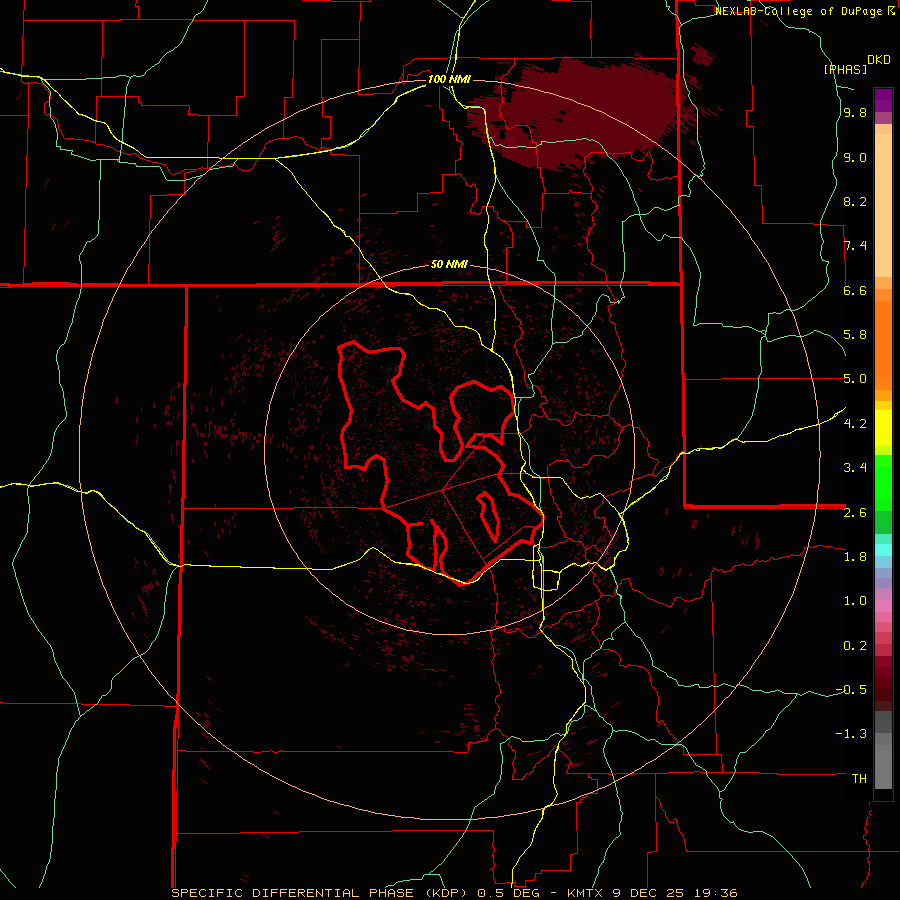The image size is (900, 900).
Task: Click the 0.2 scale value
Action: (855, 646)
